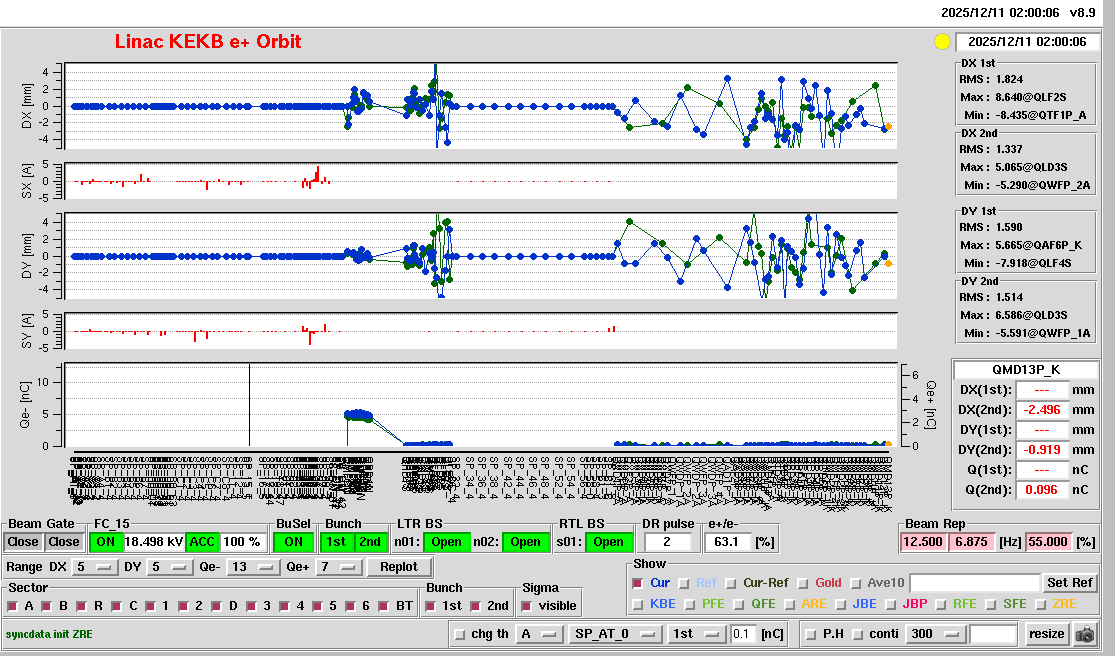The image size is (1115, 656).
Task: Toggle the BuSel ON indicator
Action: click(292, 542)
